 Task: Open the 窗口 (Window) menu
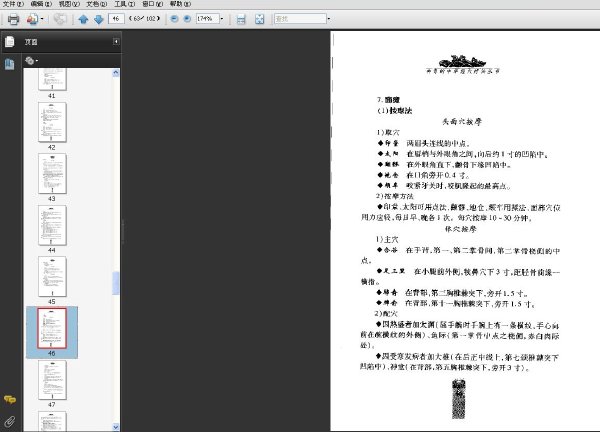[152, 4]
